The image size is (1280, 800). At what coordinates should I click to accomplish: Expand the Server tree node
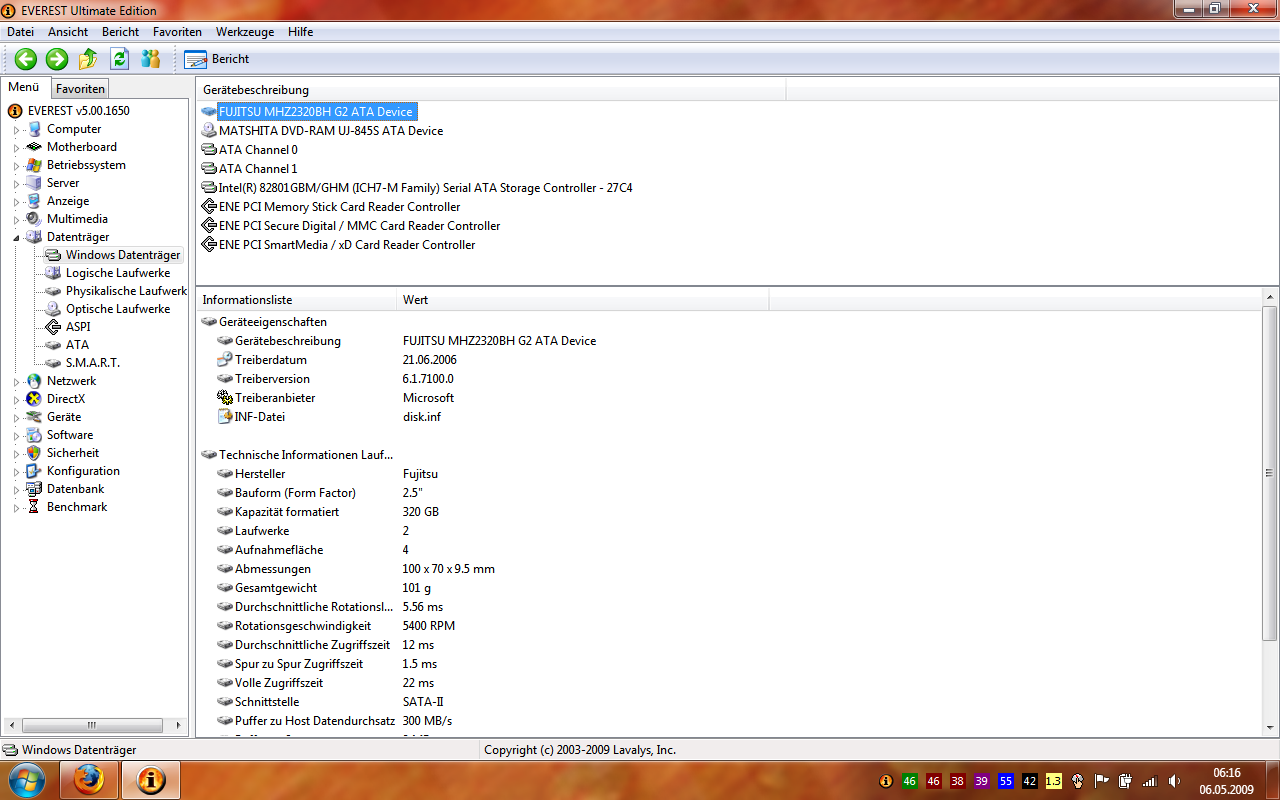16,183
